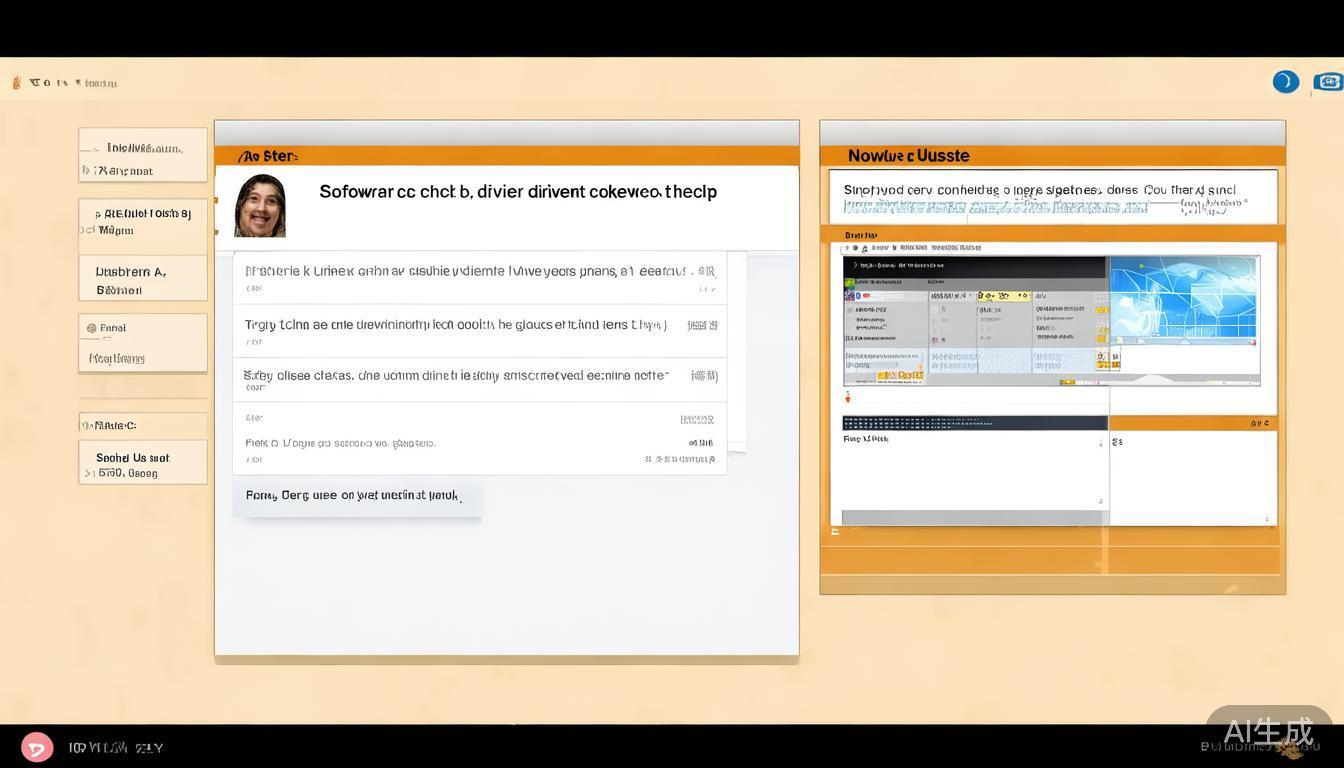1344x768 pixels.
Task: Select the 'Dusbrern A.' sidebar card
Action: click(x=143, y=278)
